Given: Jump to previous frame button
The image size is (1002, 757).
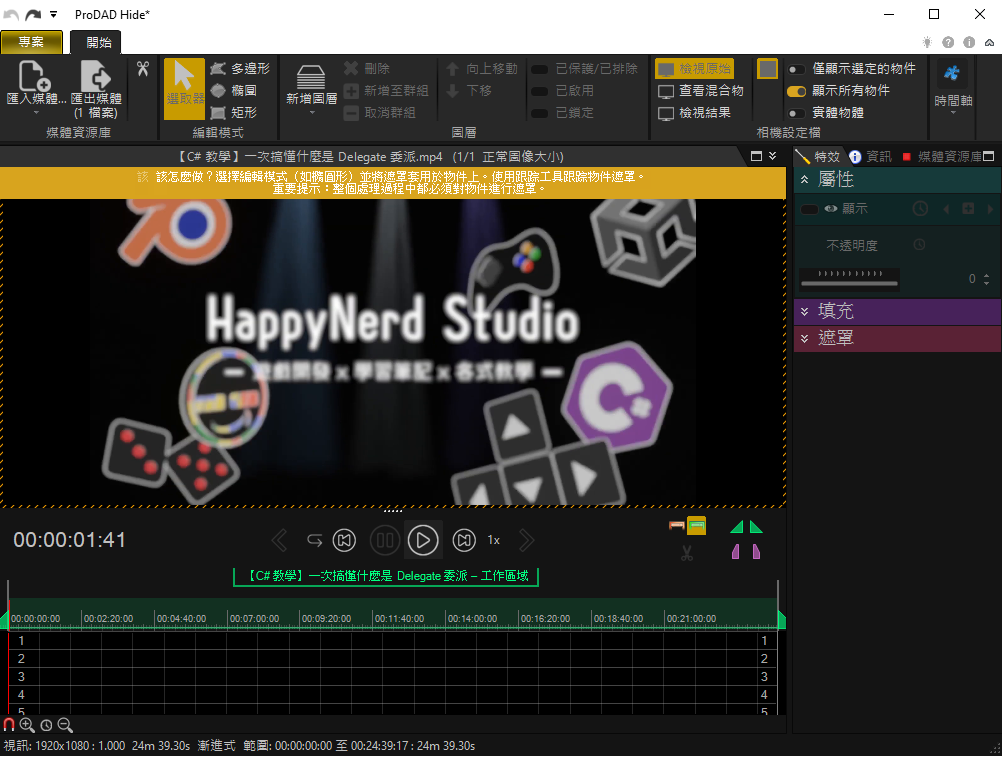Looking at the screenshot, I should pos(344,540).
